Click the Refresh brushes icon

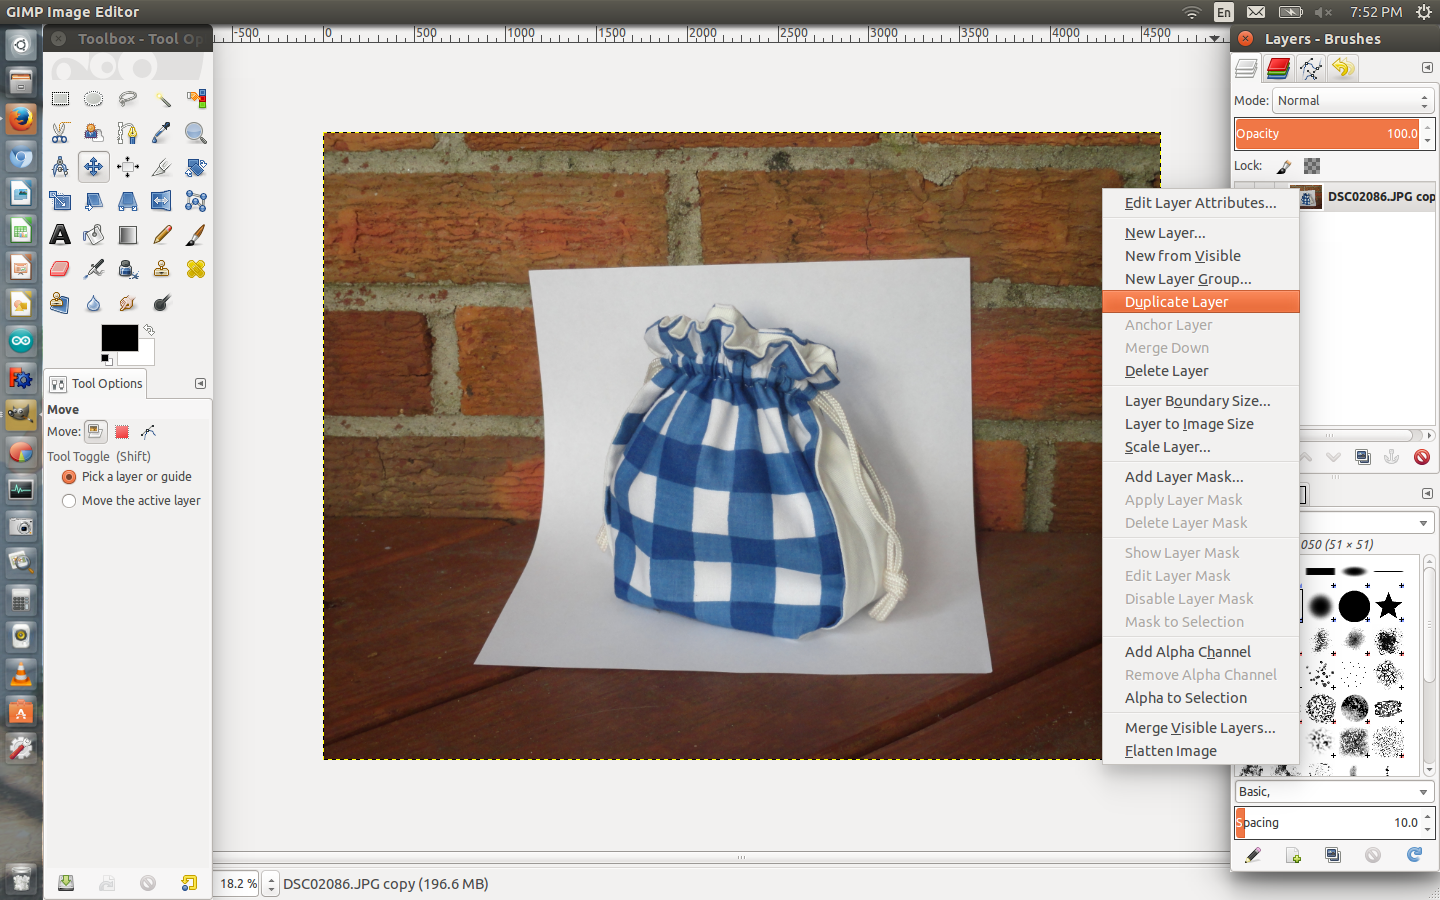tap(1414, 855)
